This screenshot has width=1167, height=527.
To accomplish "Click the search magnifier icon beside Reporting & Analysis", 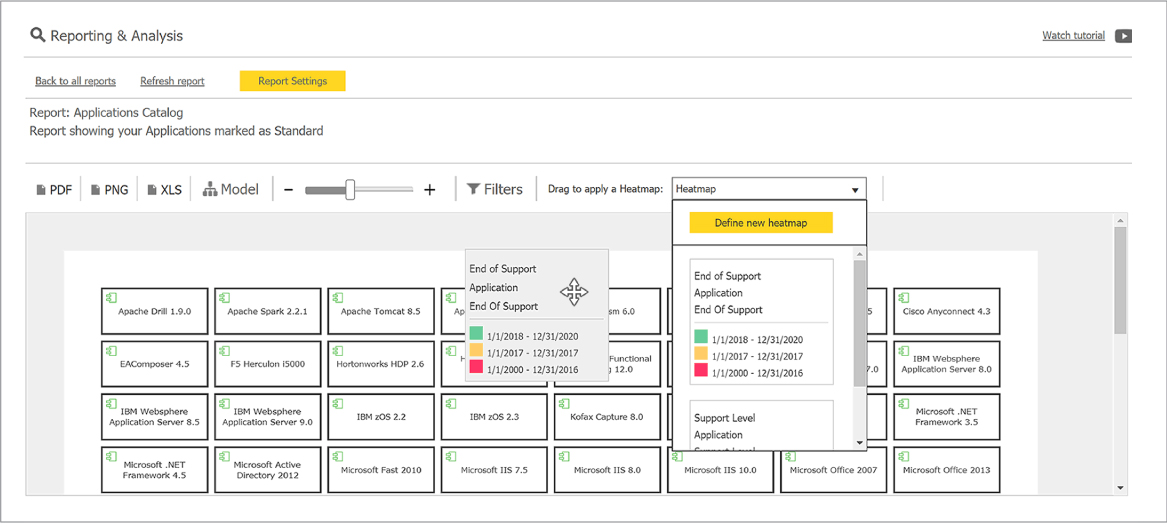I will 37,35.
